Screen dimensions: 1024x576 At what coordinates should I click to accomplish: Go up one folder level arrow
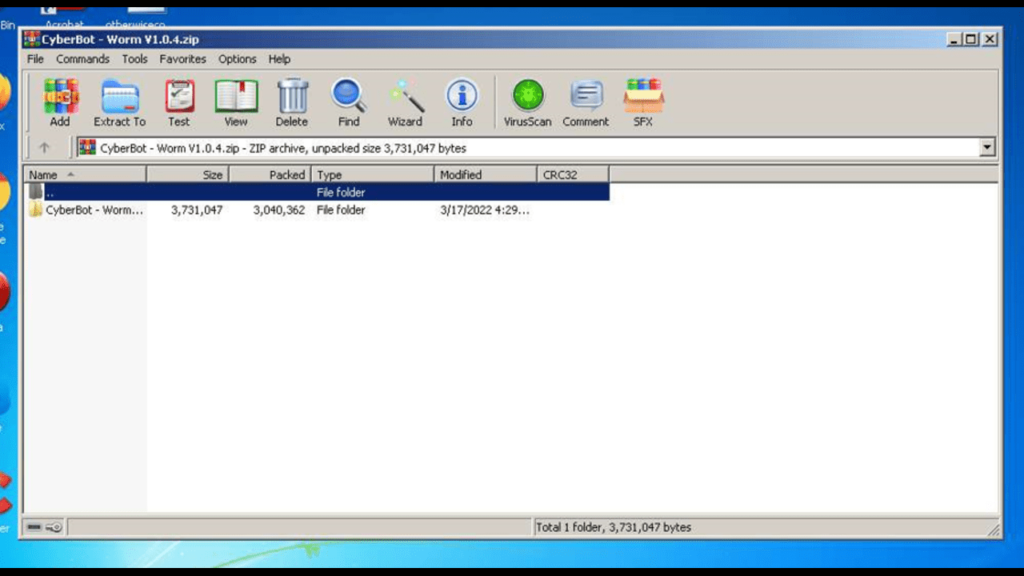(44, 148)
